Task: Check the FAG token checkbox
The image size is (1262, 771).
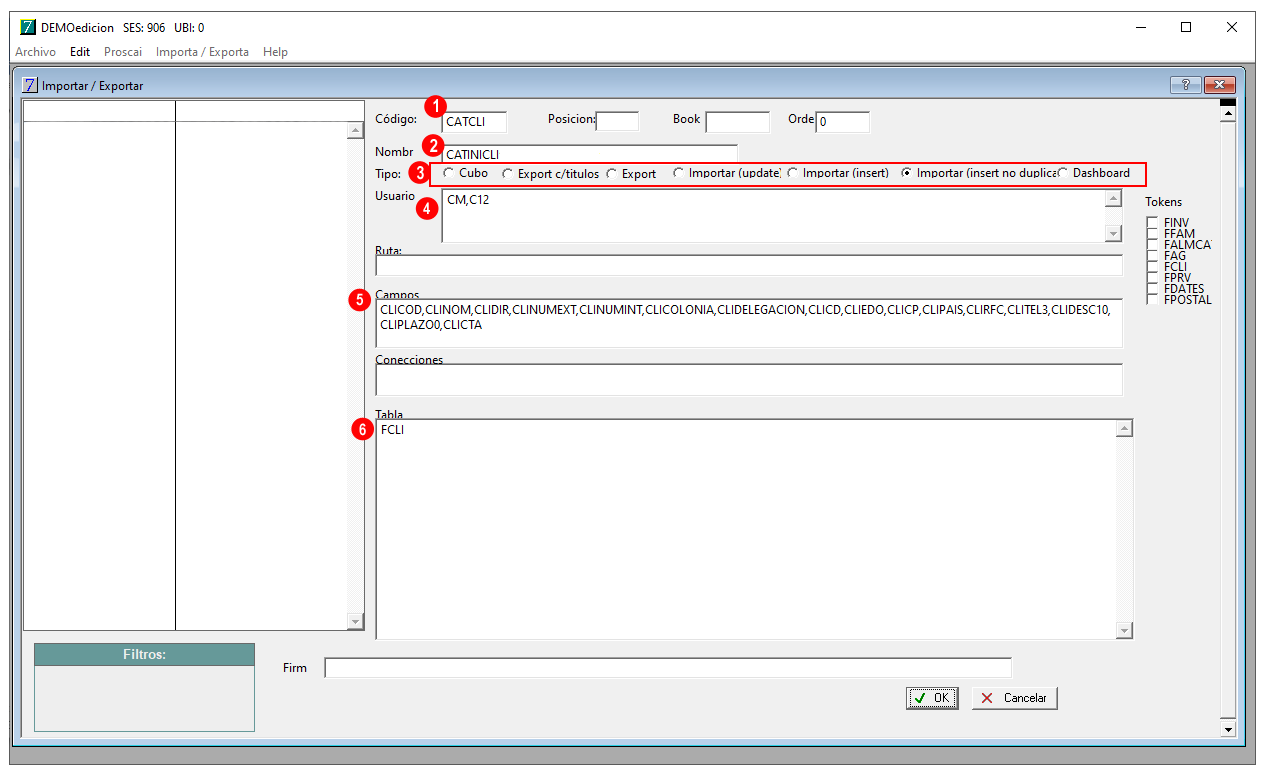Action: (x=1154, y=255)
